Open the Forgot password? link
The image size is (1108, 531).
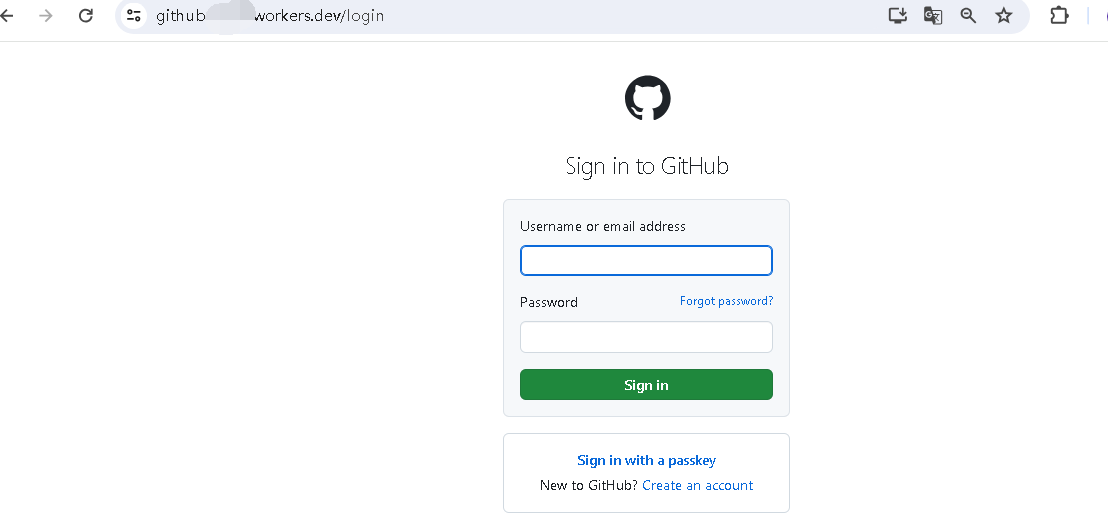[x=726, y=301]
